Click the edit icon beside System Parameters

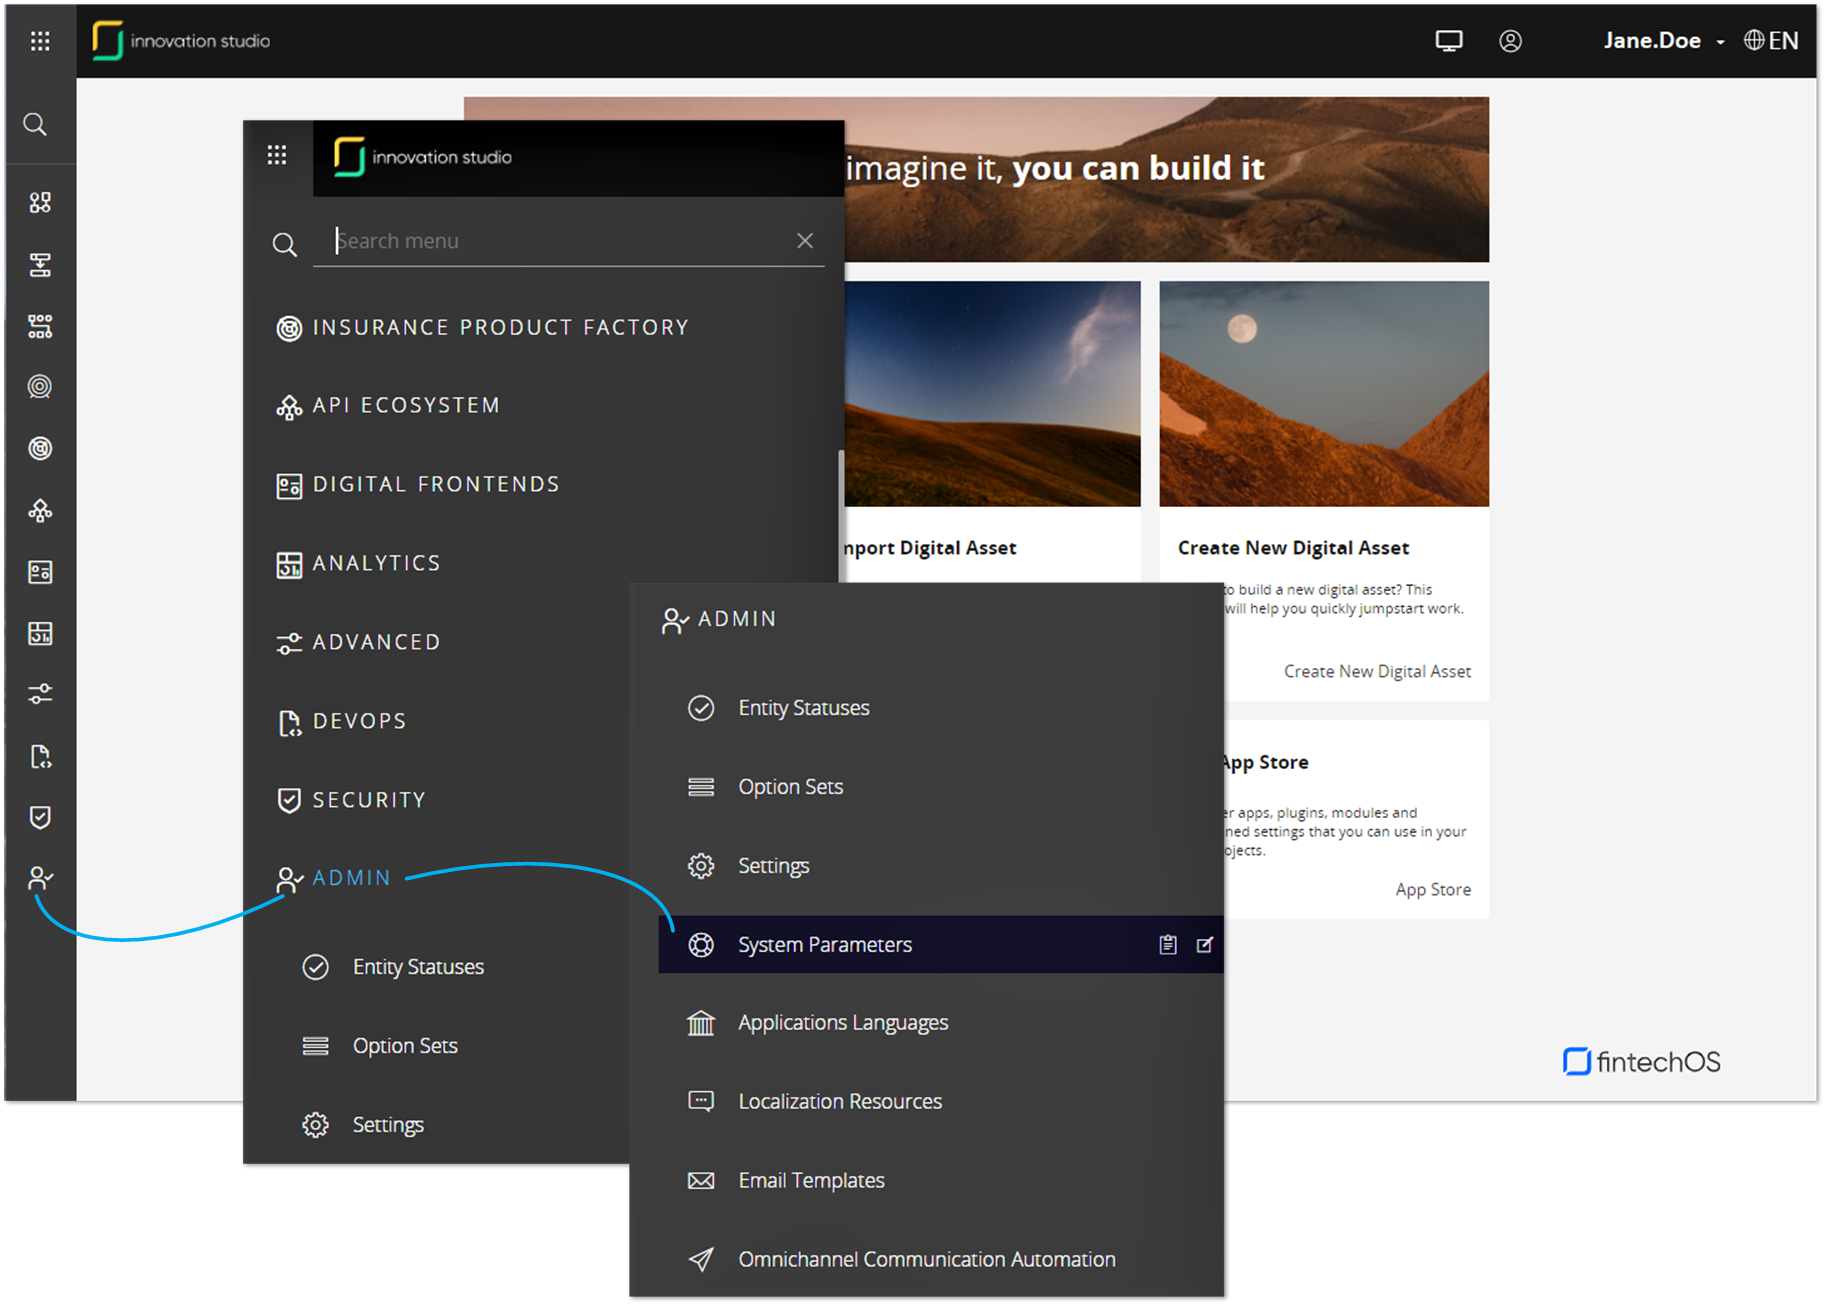click(1205, 945)
